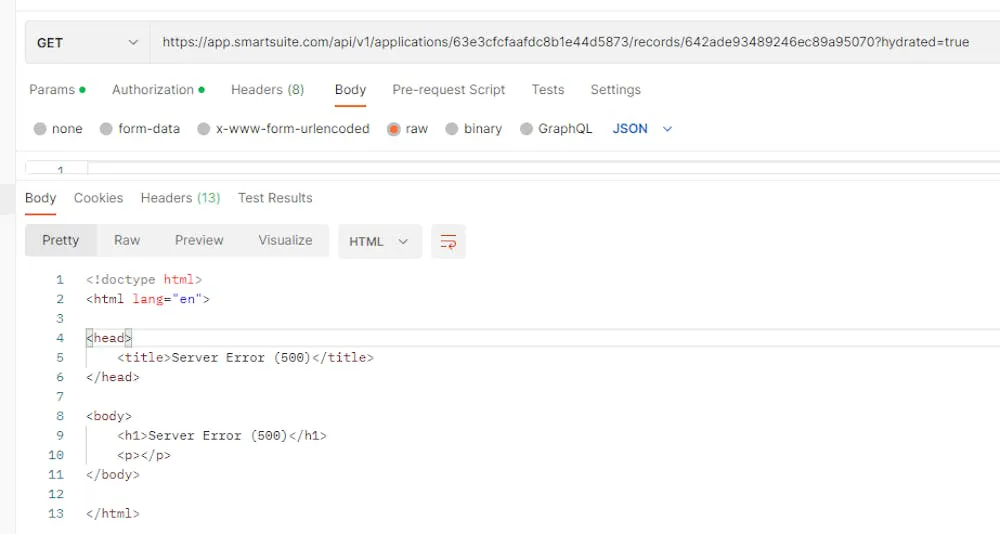The width and height of the screenshot is (1000, 534).
Task: Click the request body editor line 1
Action: click(x=543, y=169)
